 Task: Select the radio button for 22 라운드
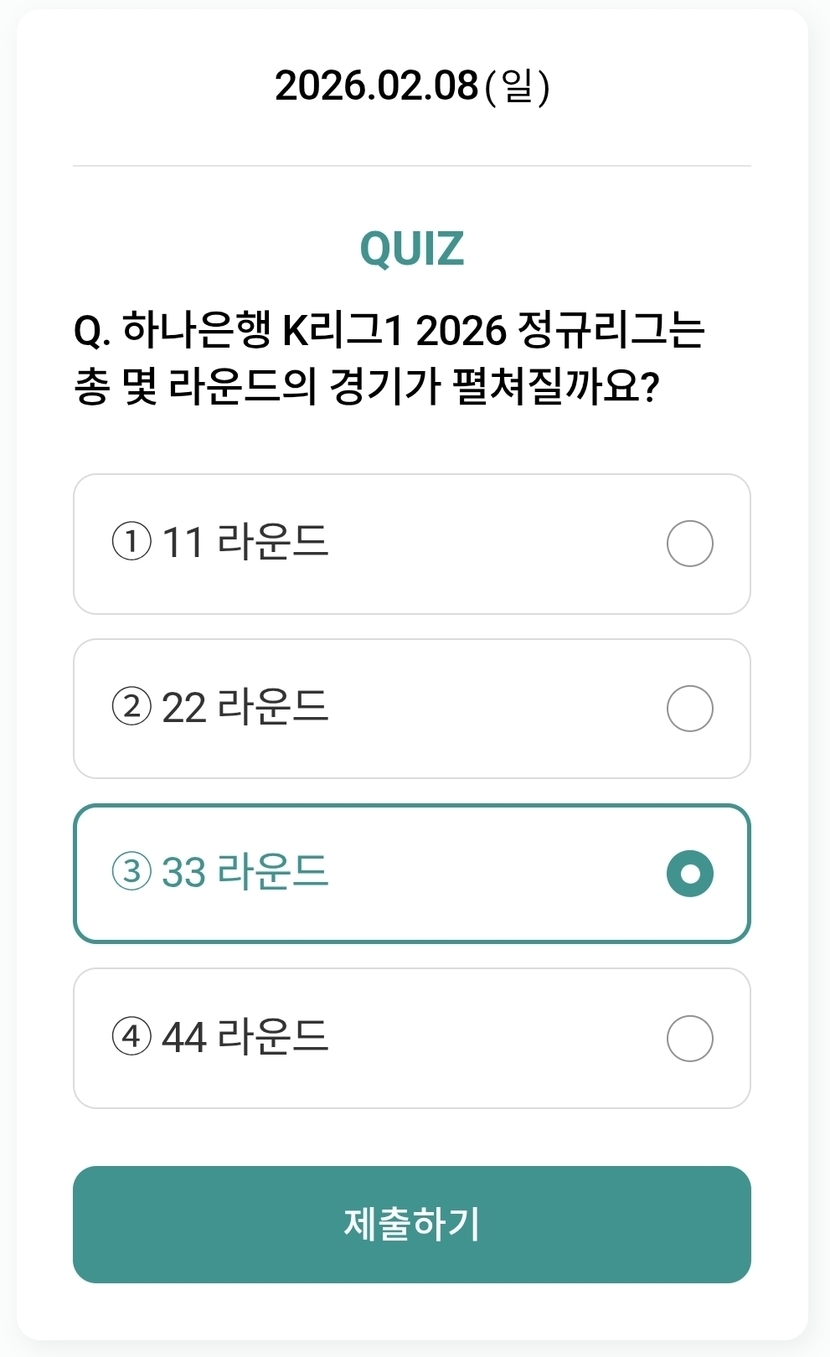pos(689,709)
